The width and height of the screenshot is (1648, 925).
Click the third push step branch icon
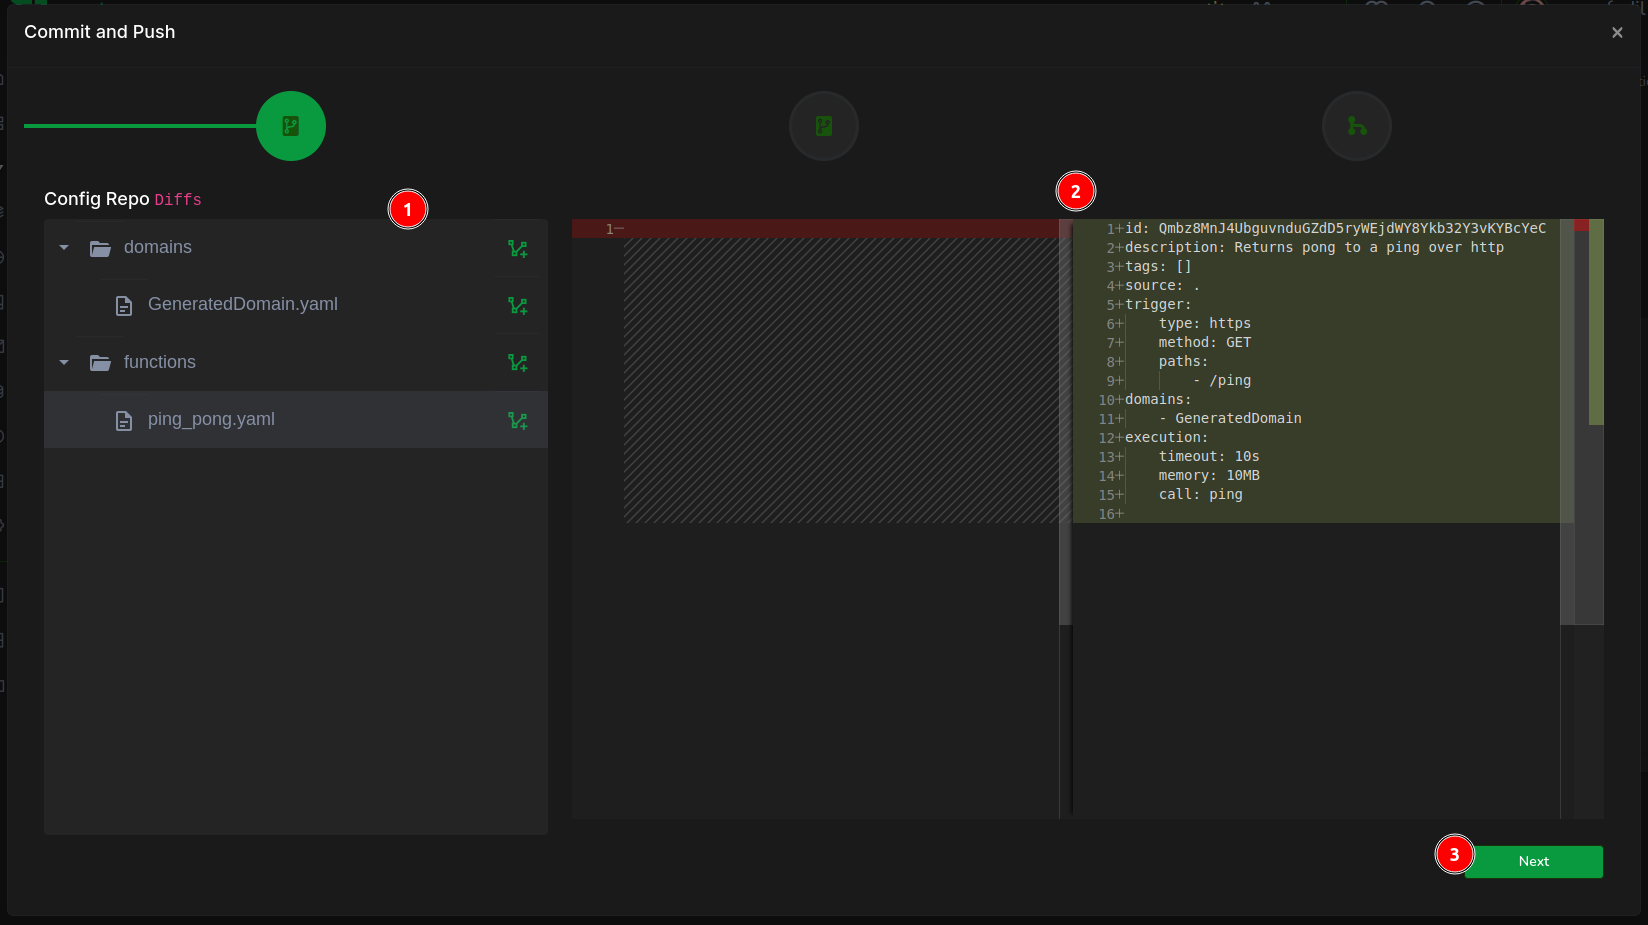pos(1357,126)
